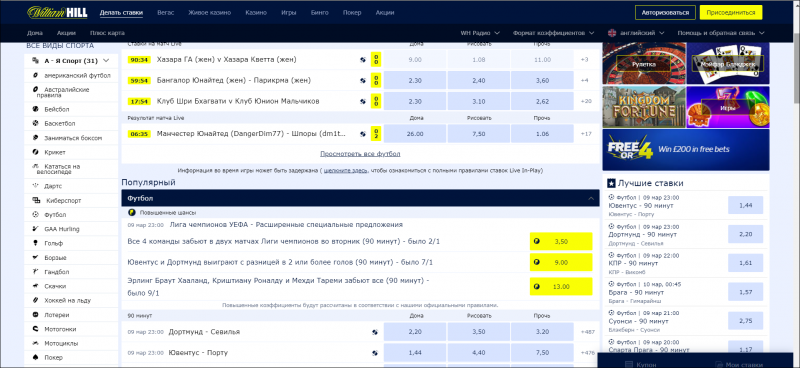Click the handball icon next to Гандбол
Screen dimensions: 800x368
pos(35,272)
